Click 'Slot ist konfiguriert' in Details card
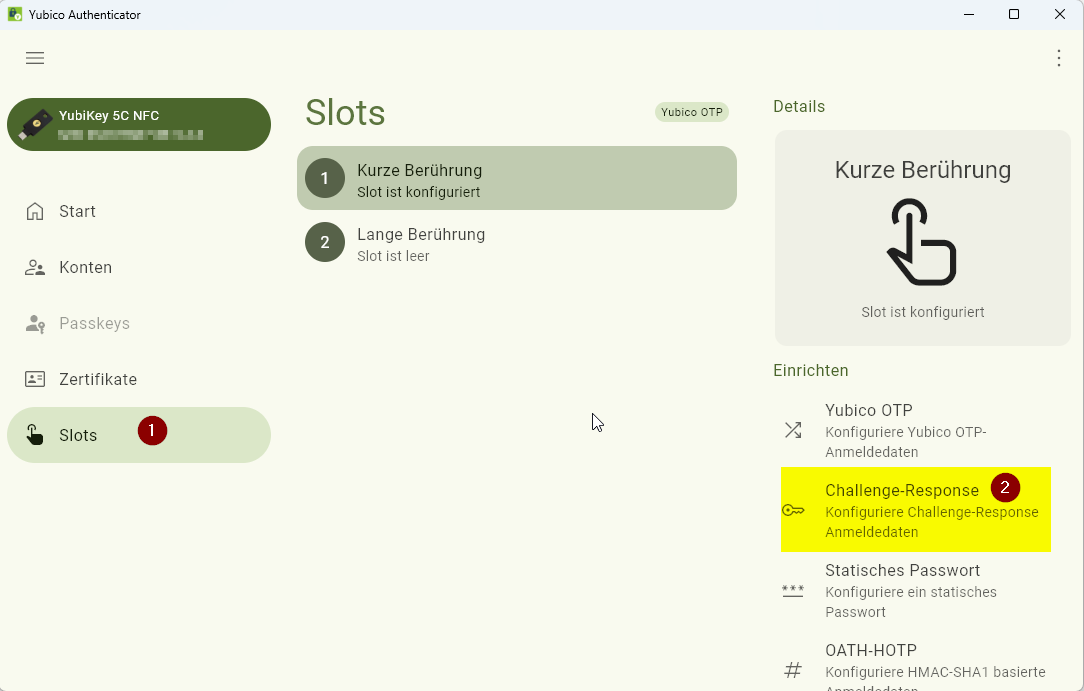This screenshot has width=1084, height=691. pos(923,312)
